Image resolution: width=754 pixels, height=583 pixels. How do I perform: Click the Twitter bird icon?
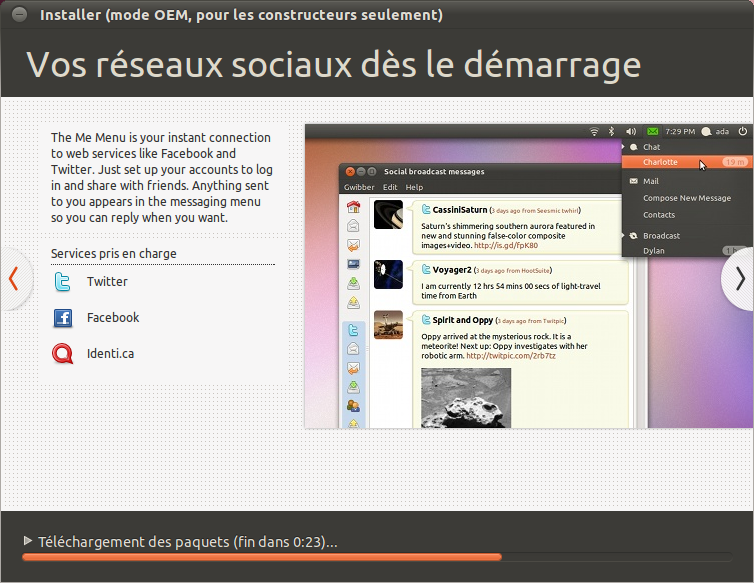point(63,282)
